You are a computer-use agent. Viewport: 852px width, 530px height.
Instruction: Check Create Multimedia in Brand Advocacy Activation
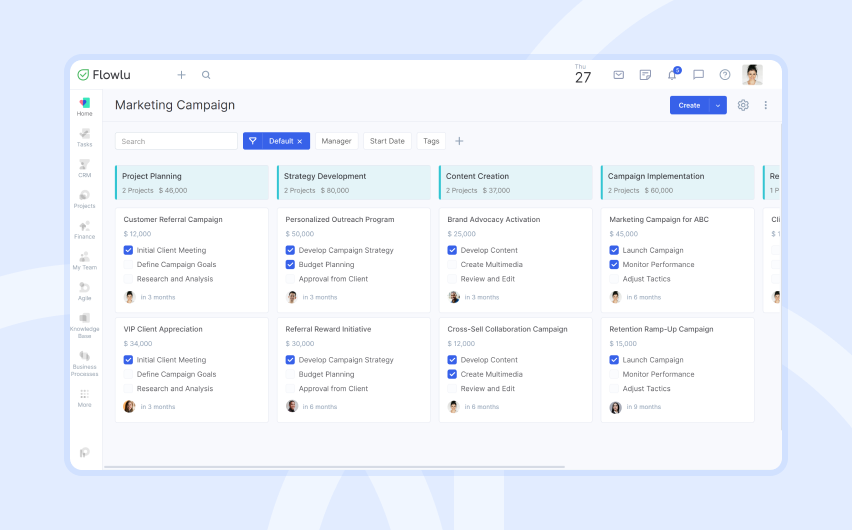click(452, 264)
